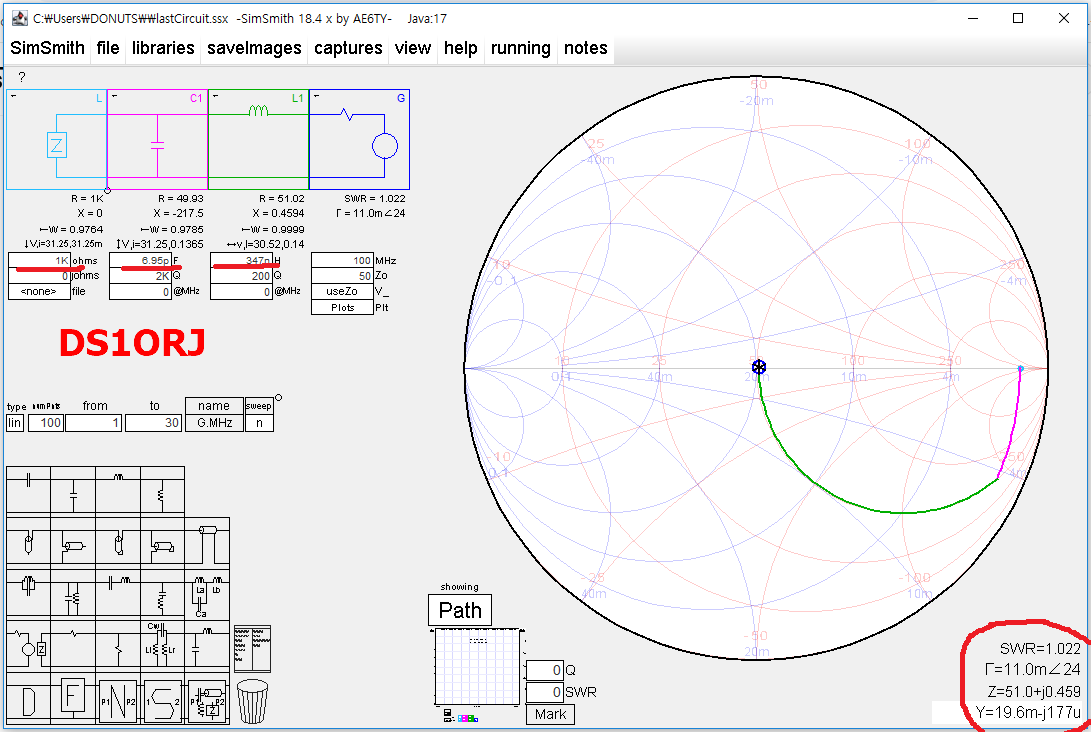Click the mini frequency sweep plot thumbnail

point(477,666)
